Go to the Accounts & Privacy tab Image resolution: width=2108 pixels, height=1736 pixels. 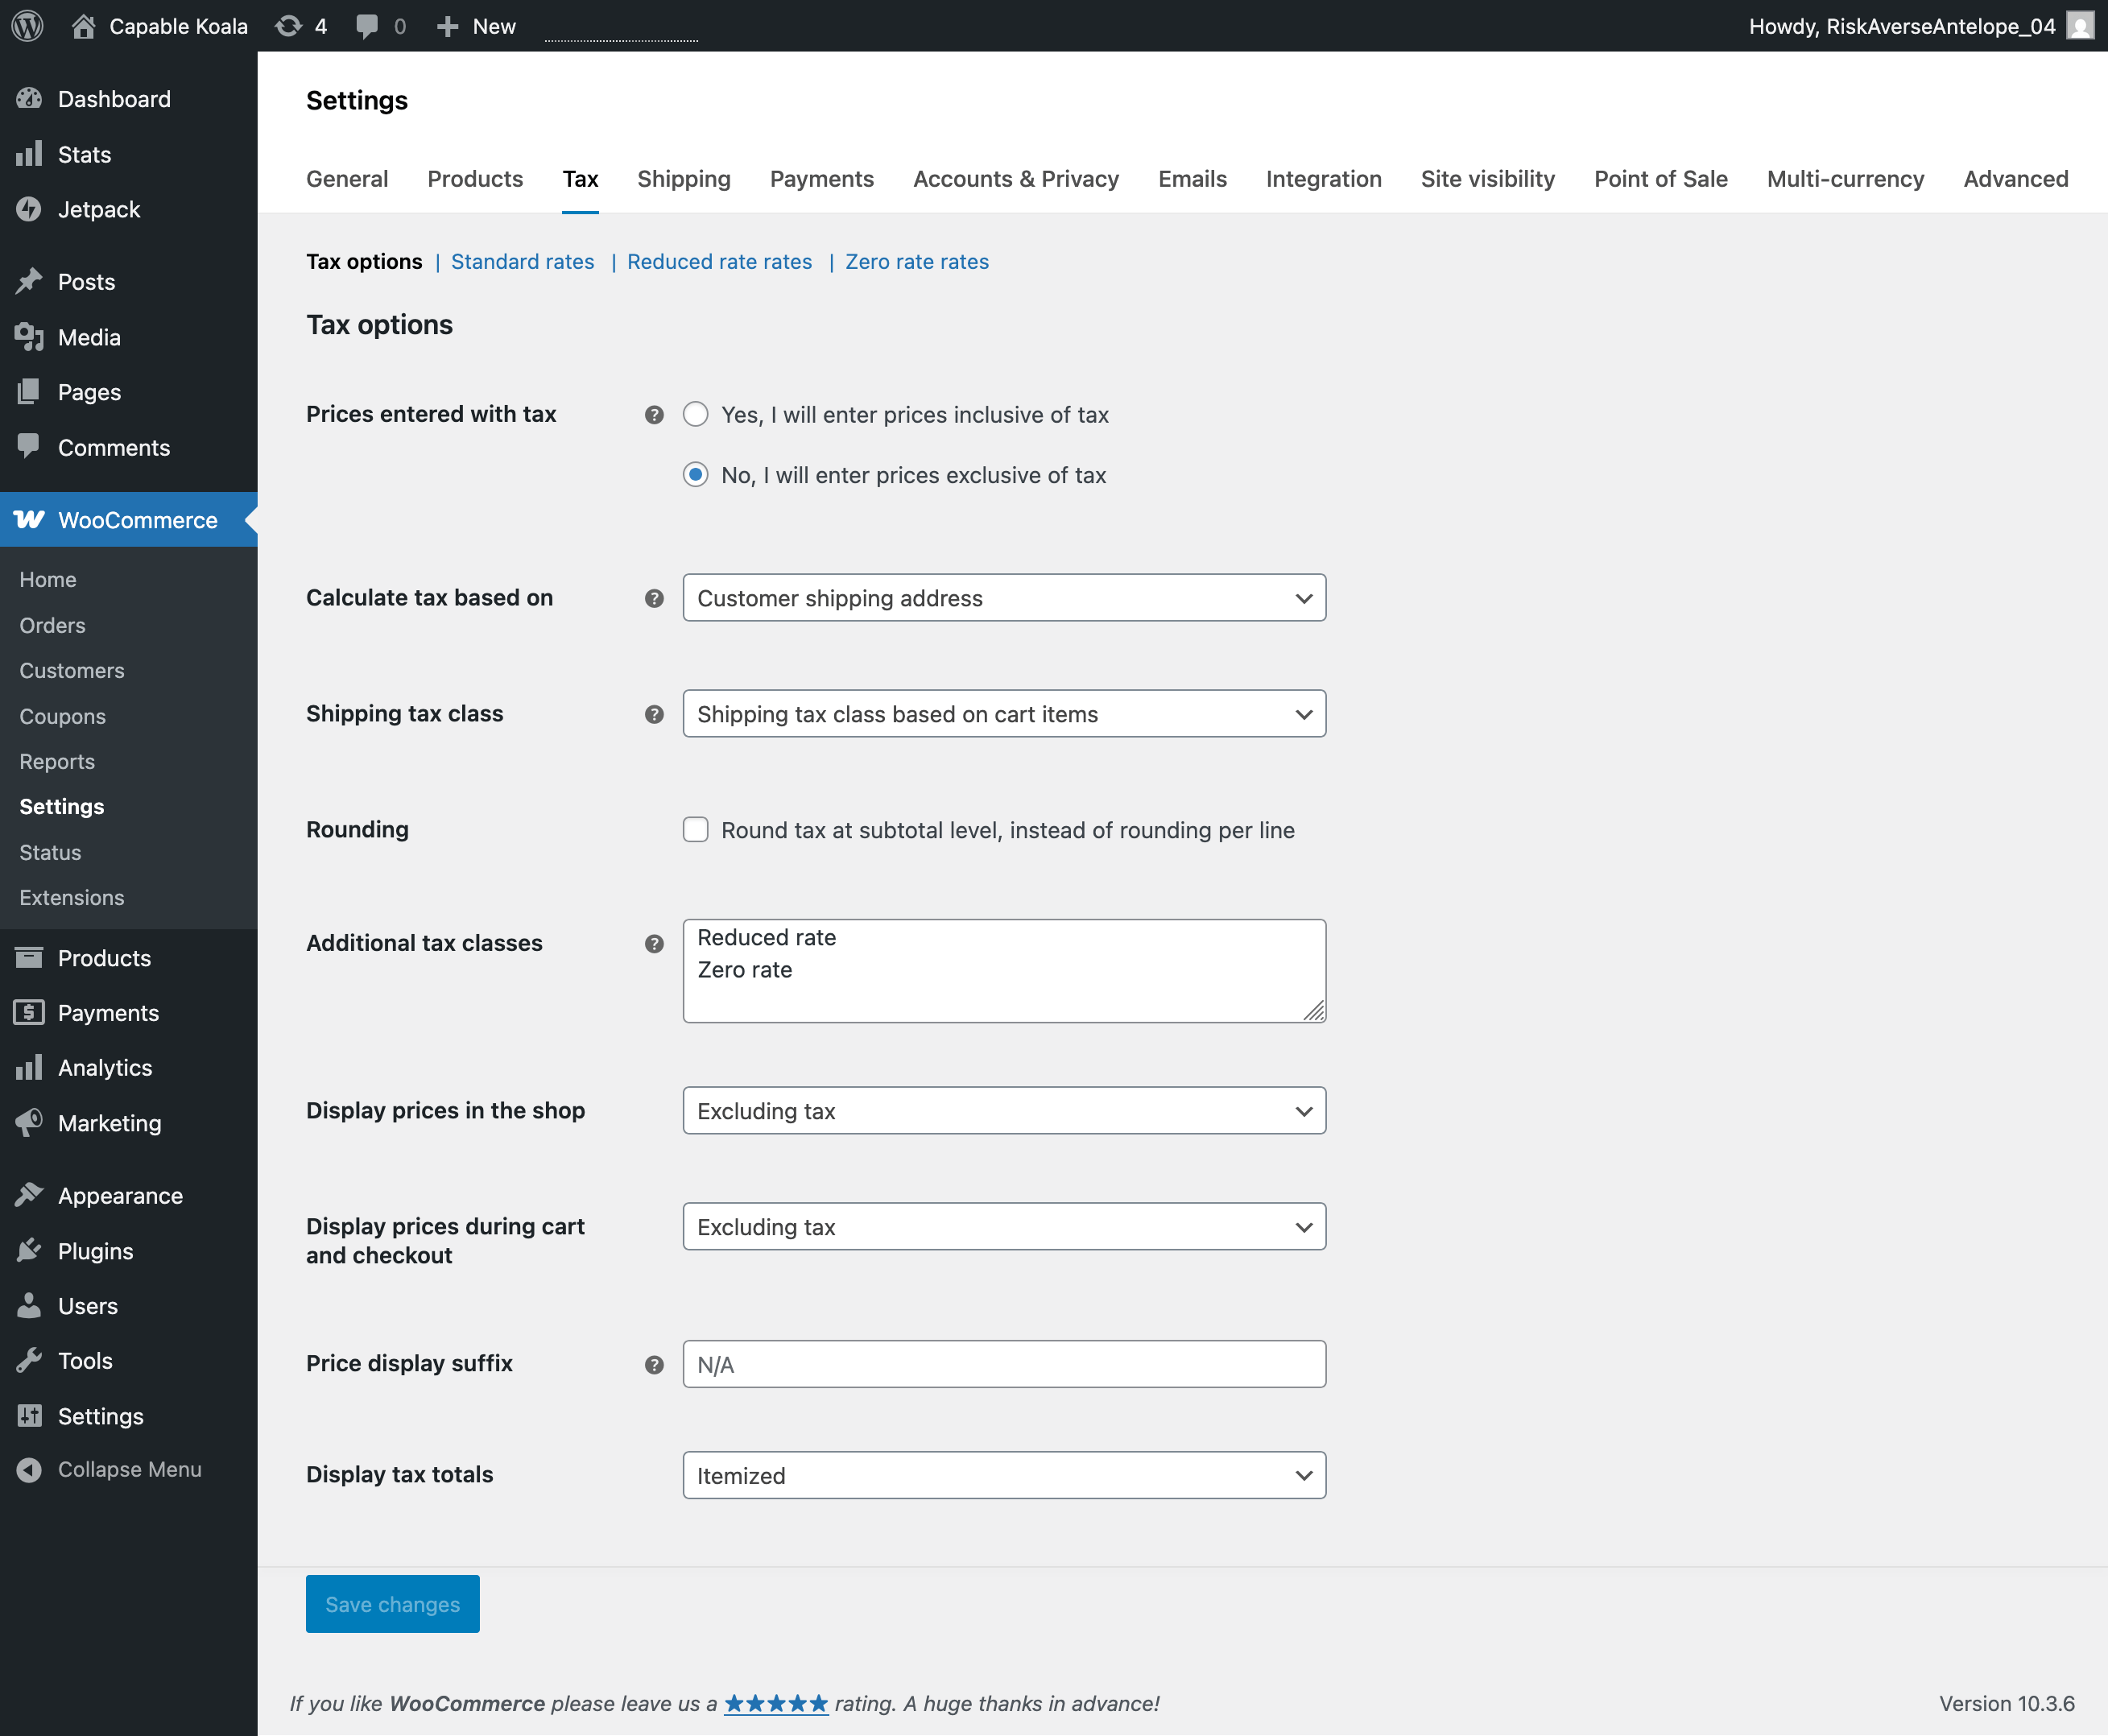tap(1015, 179)
